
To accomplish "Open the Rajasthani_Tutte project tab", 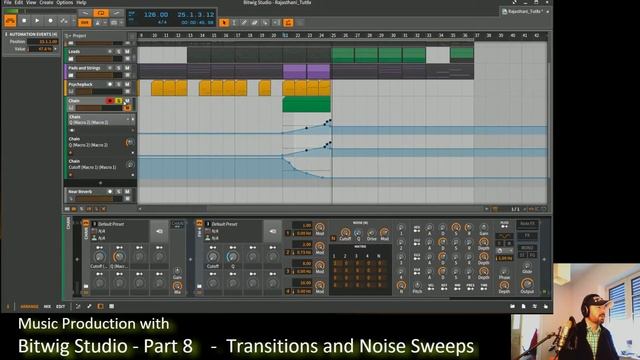I will 525,11.
